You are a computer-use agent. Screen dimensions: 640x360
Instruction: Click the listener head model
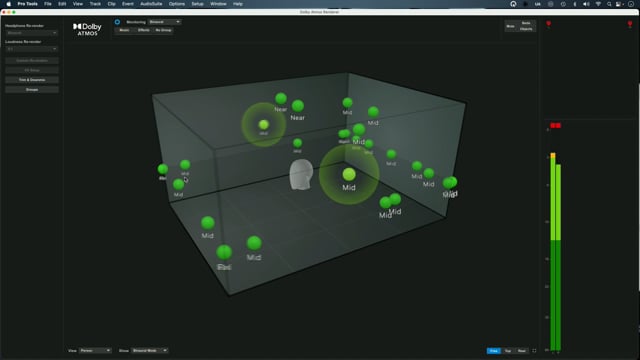pyautogui.click(x=301, y=174)
